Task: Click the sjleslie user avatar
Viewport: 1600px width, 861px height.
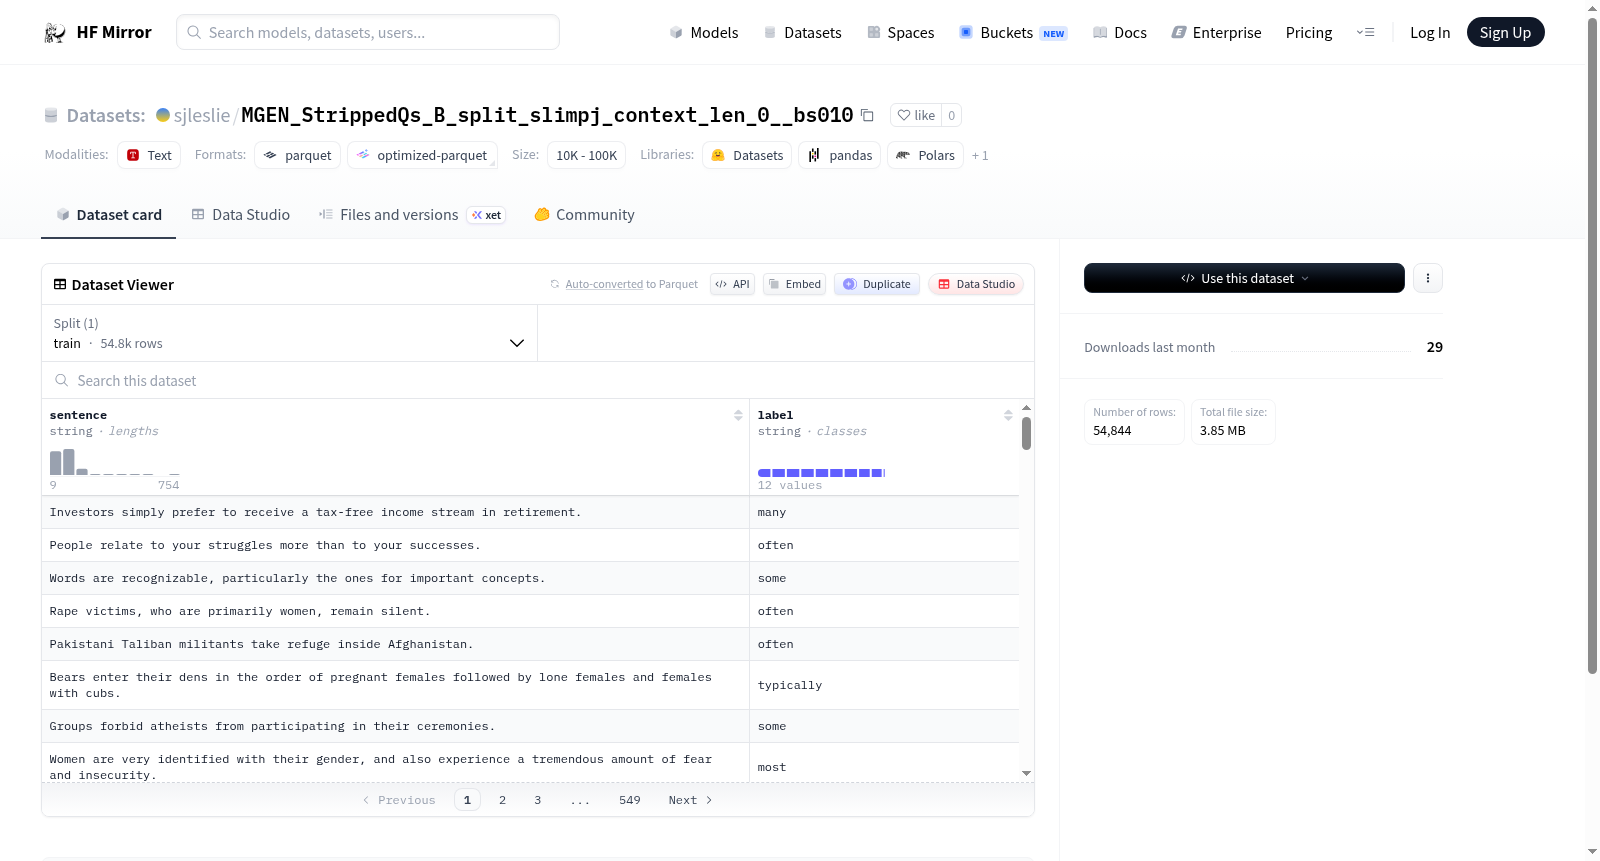Action: (x=163, y=115)
